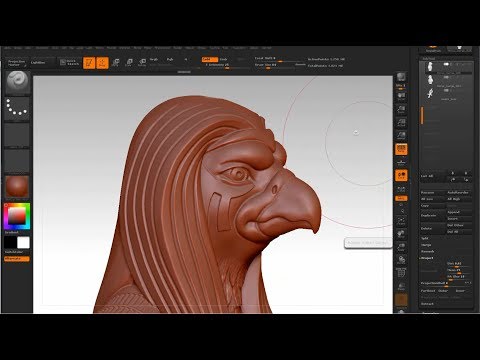Select the second subtool bust thumbnail

(x=430, y=80)
